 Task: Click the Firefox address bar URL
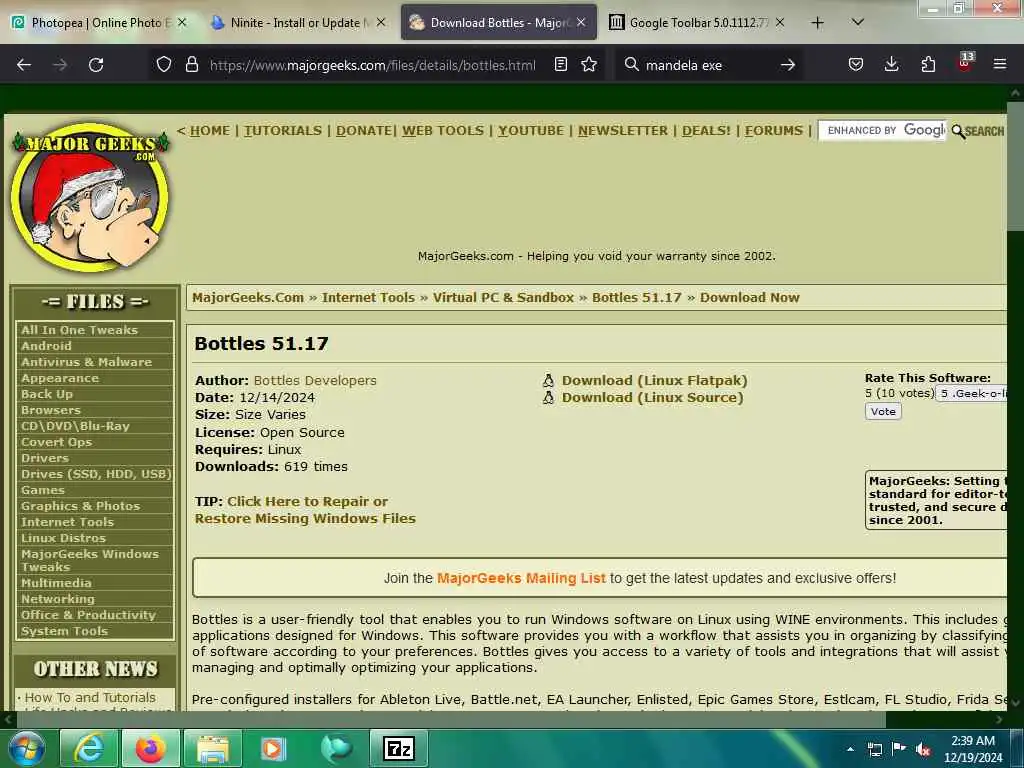[x=372, y=65]
